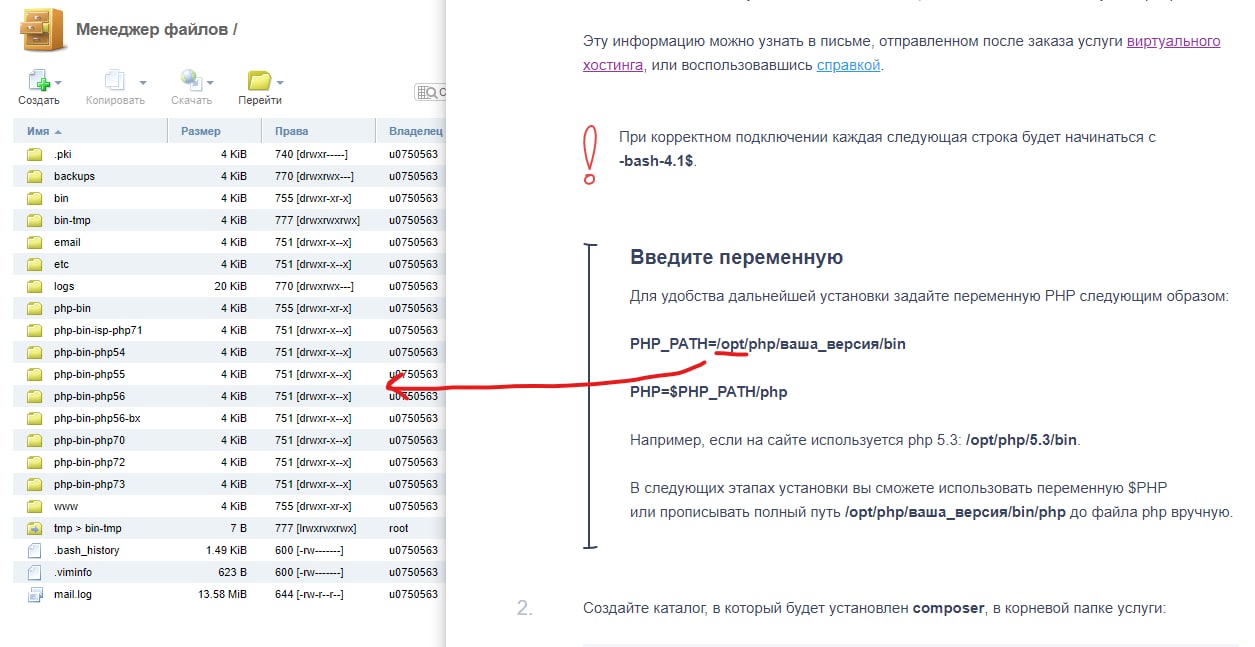Click the search box in the file manager
The image size is (1255, 647).
tap(430, 92)
